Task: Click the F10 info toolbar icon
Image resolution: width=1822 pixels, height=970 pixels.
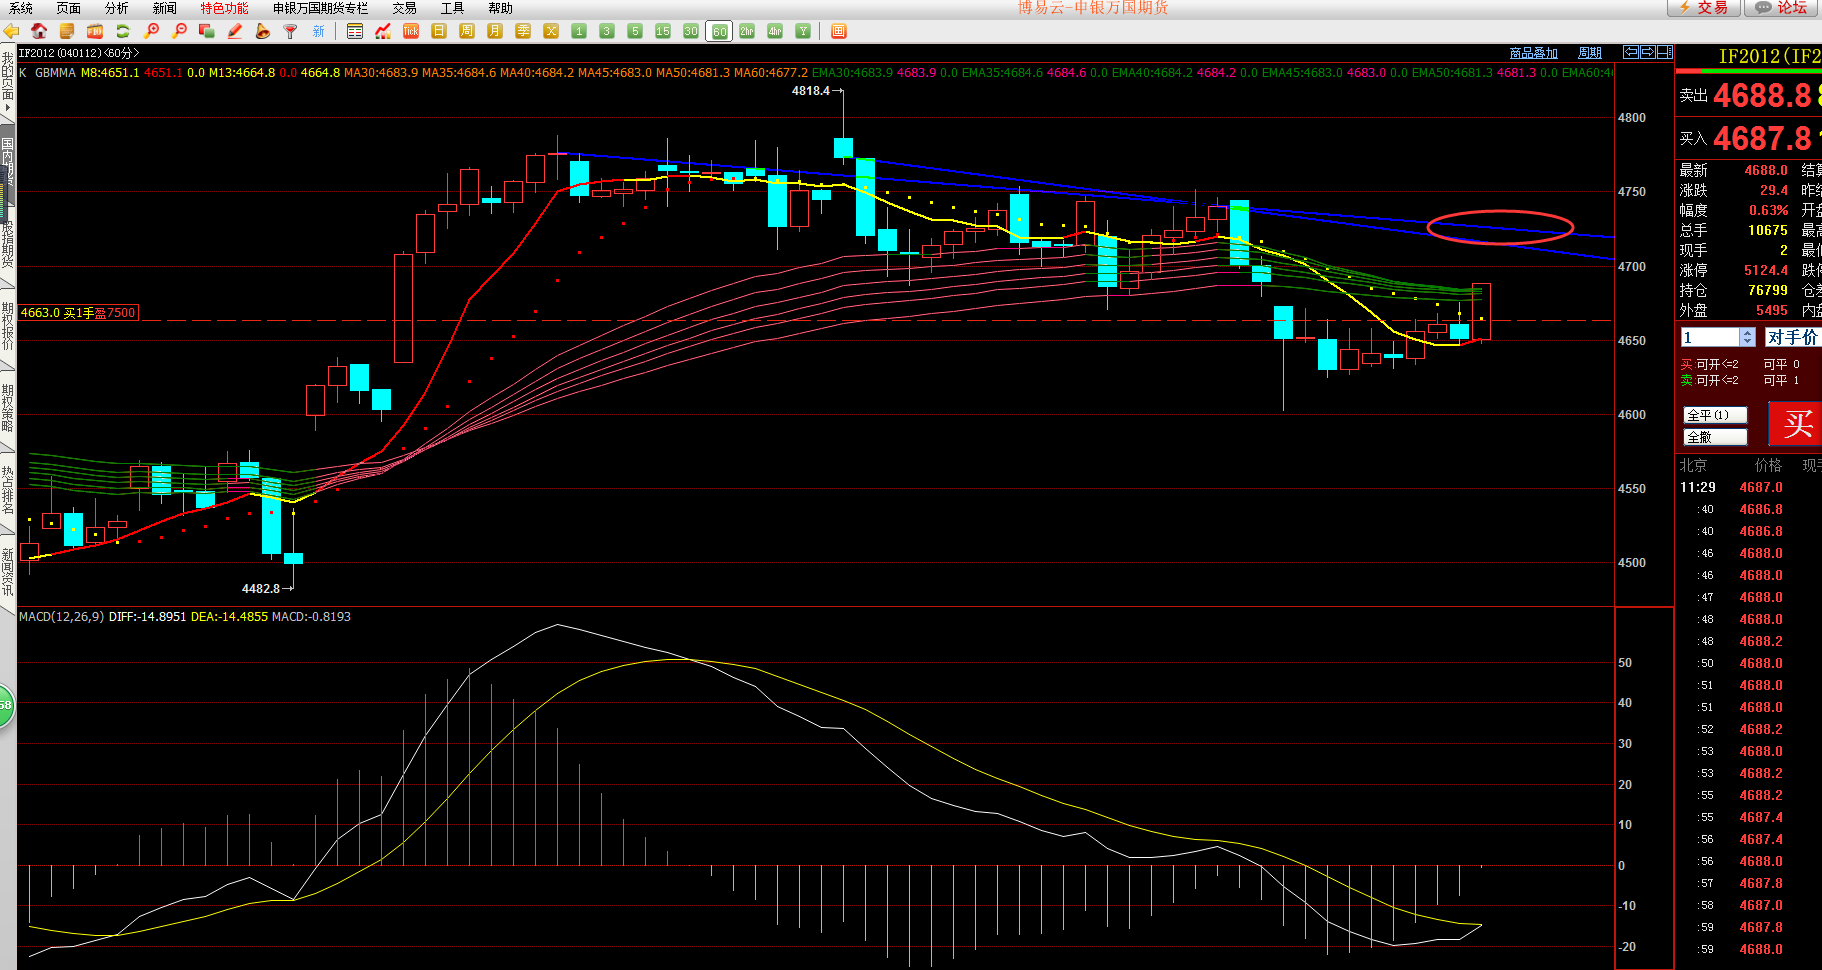Action: tap(95, 31)
